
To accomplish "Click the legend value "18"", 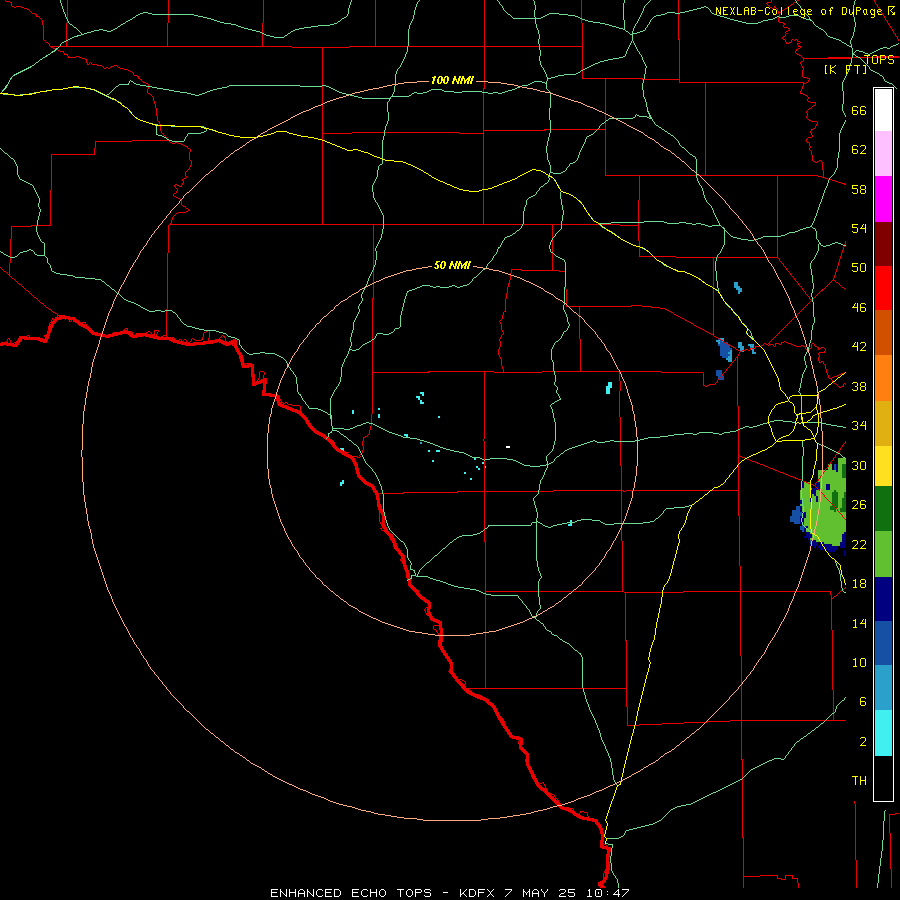I will 859,584.
